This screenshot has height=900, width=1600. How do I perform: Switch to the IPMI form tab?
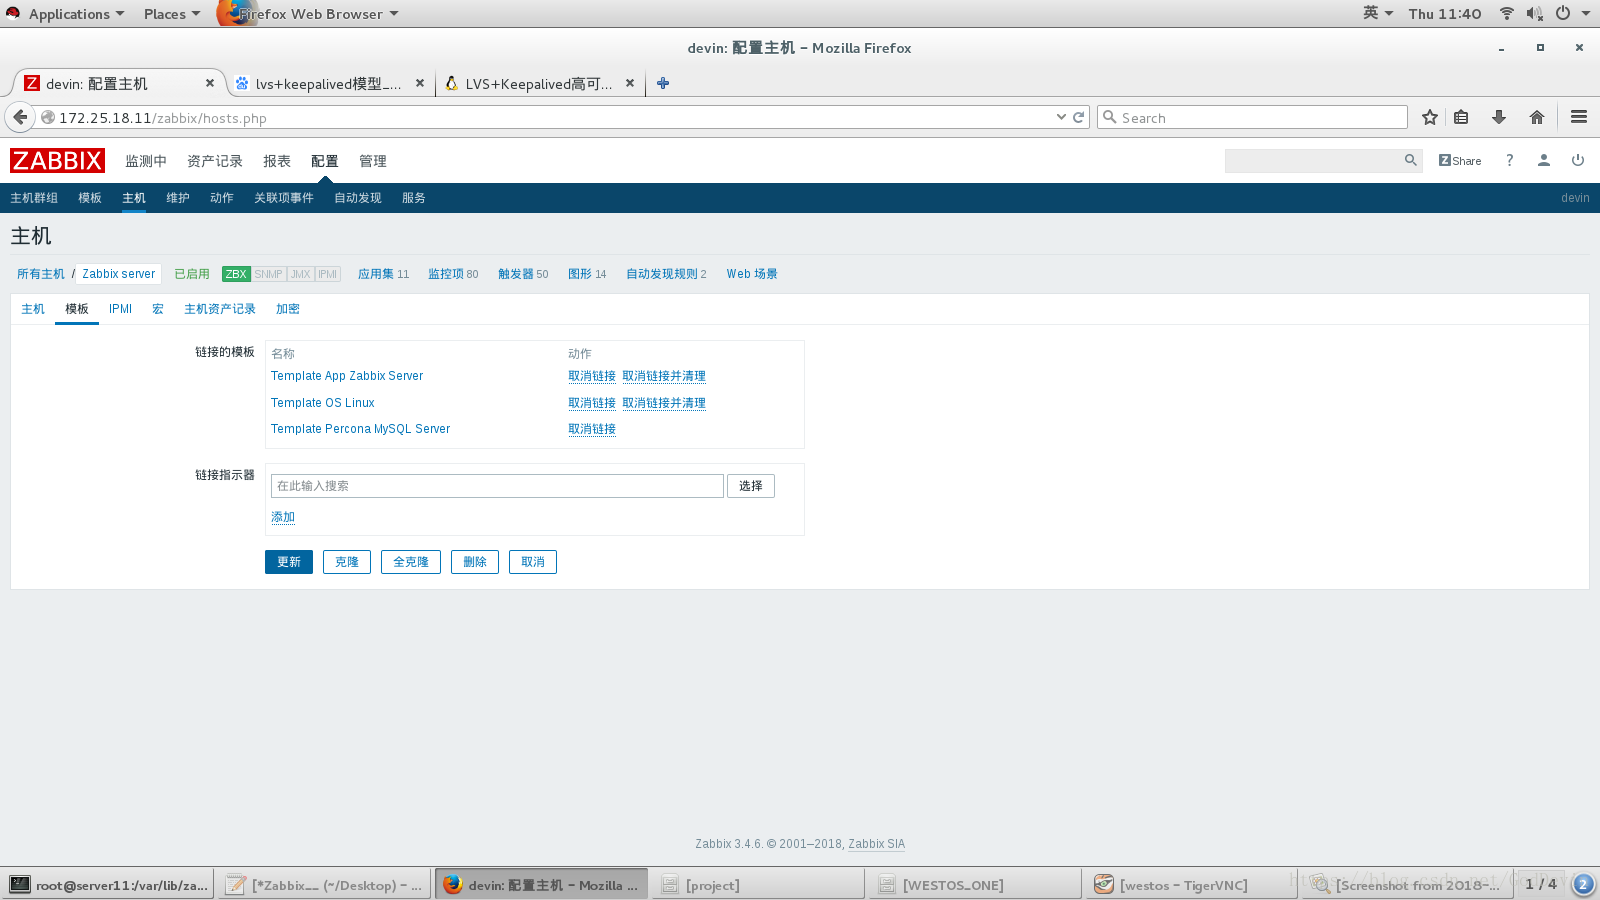(x=121, y=309)
